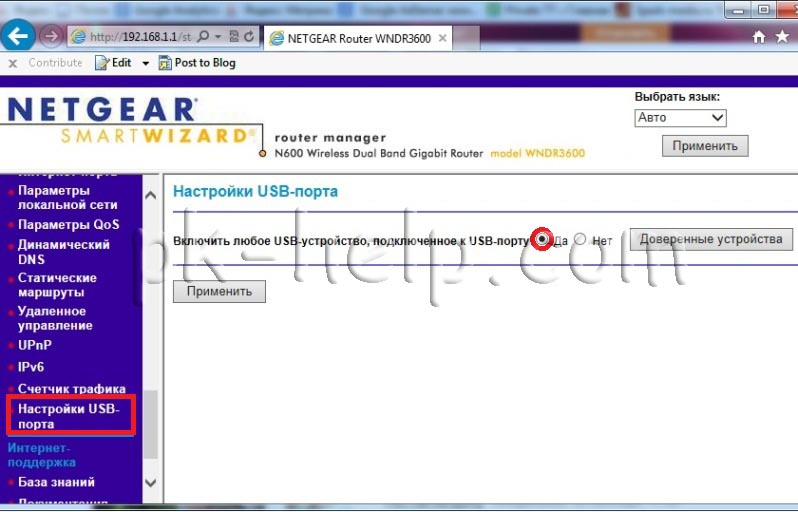Select the NETGEAR Router WNDR3600 tab
The height and width of the screenshot is (512, 798).
(x=358, y=39)
